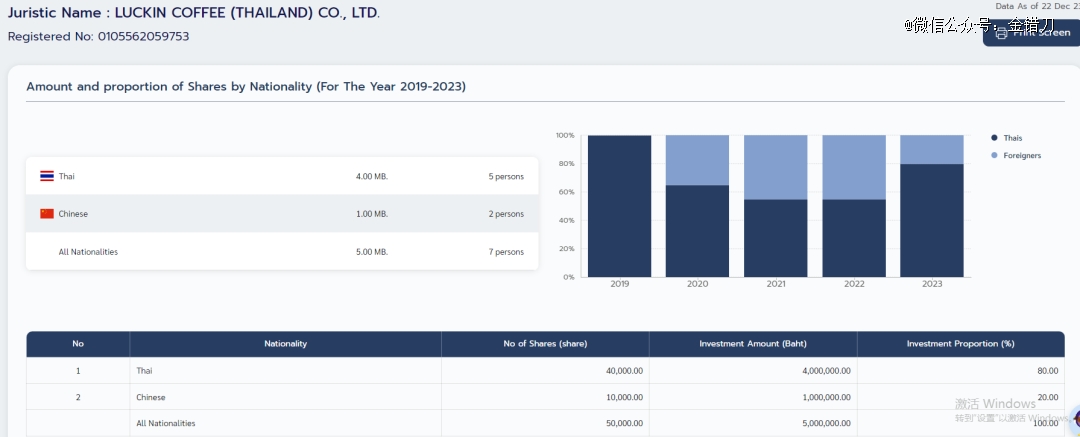The height and width of the screenshot is (437, 1080).
Task: Click the No of Shares column header
Action: 546,344
